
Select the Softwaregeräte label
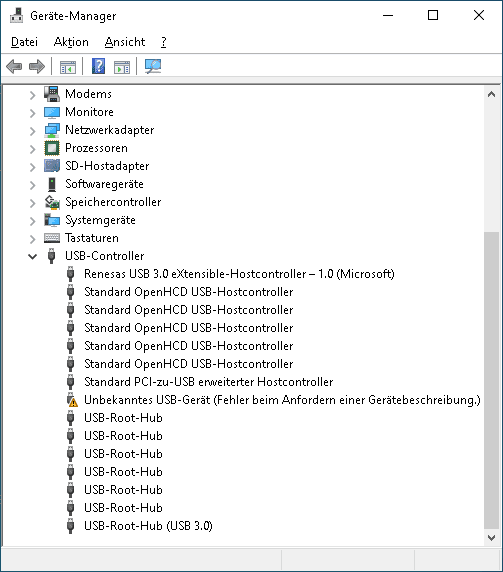(104, 184)
